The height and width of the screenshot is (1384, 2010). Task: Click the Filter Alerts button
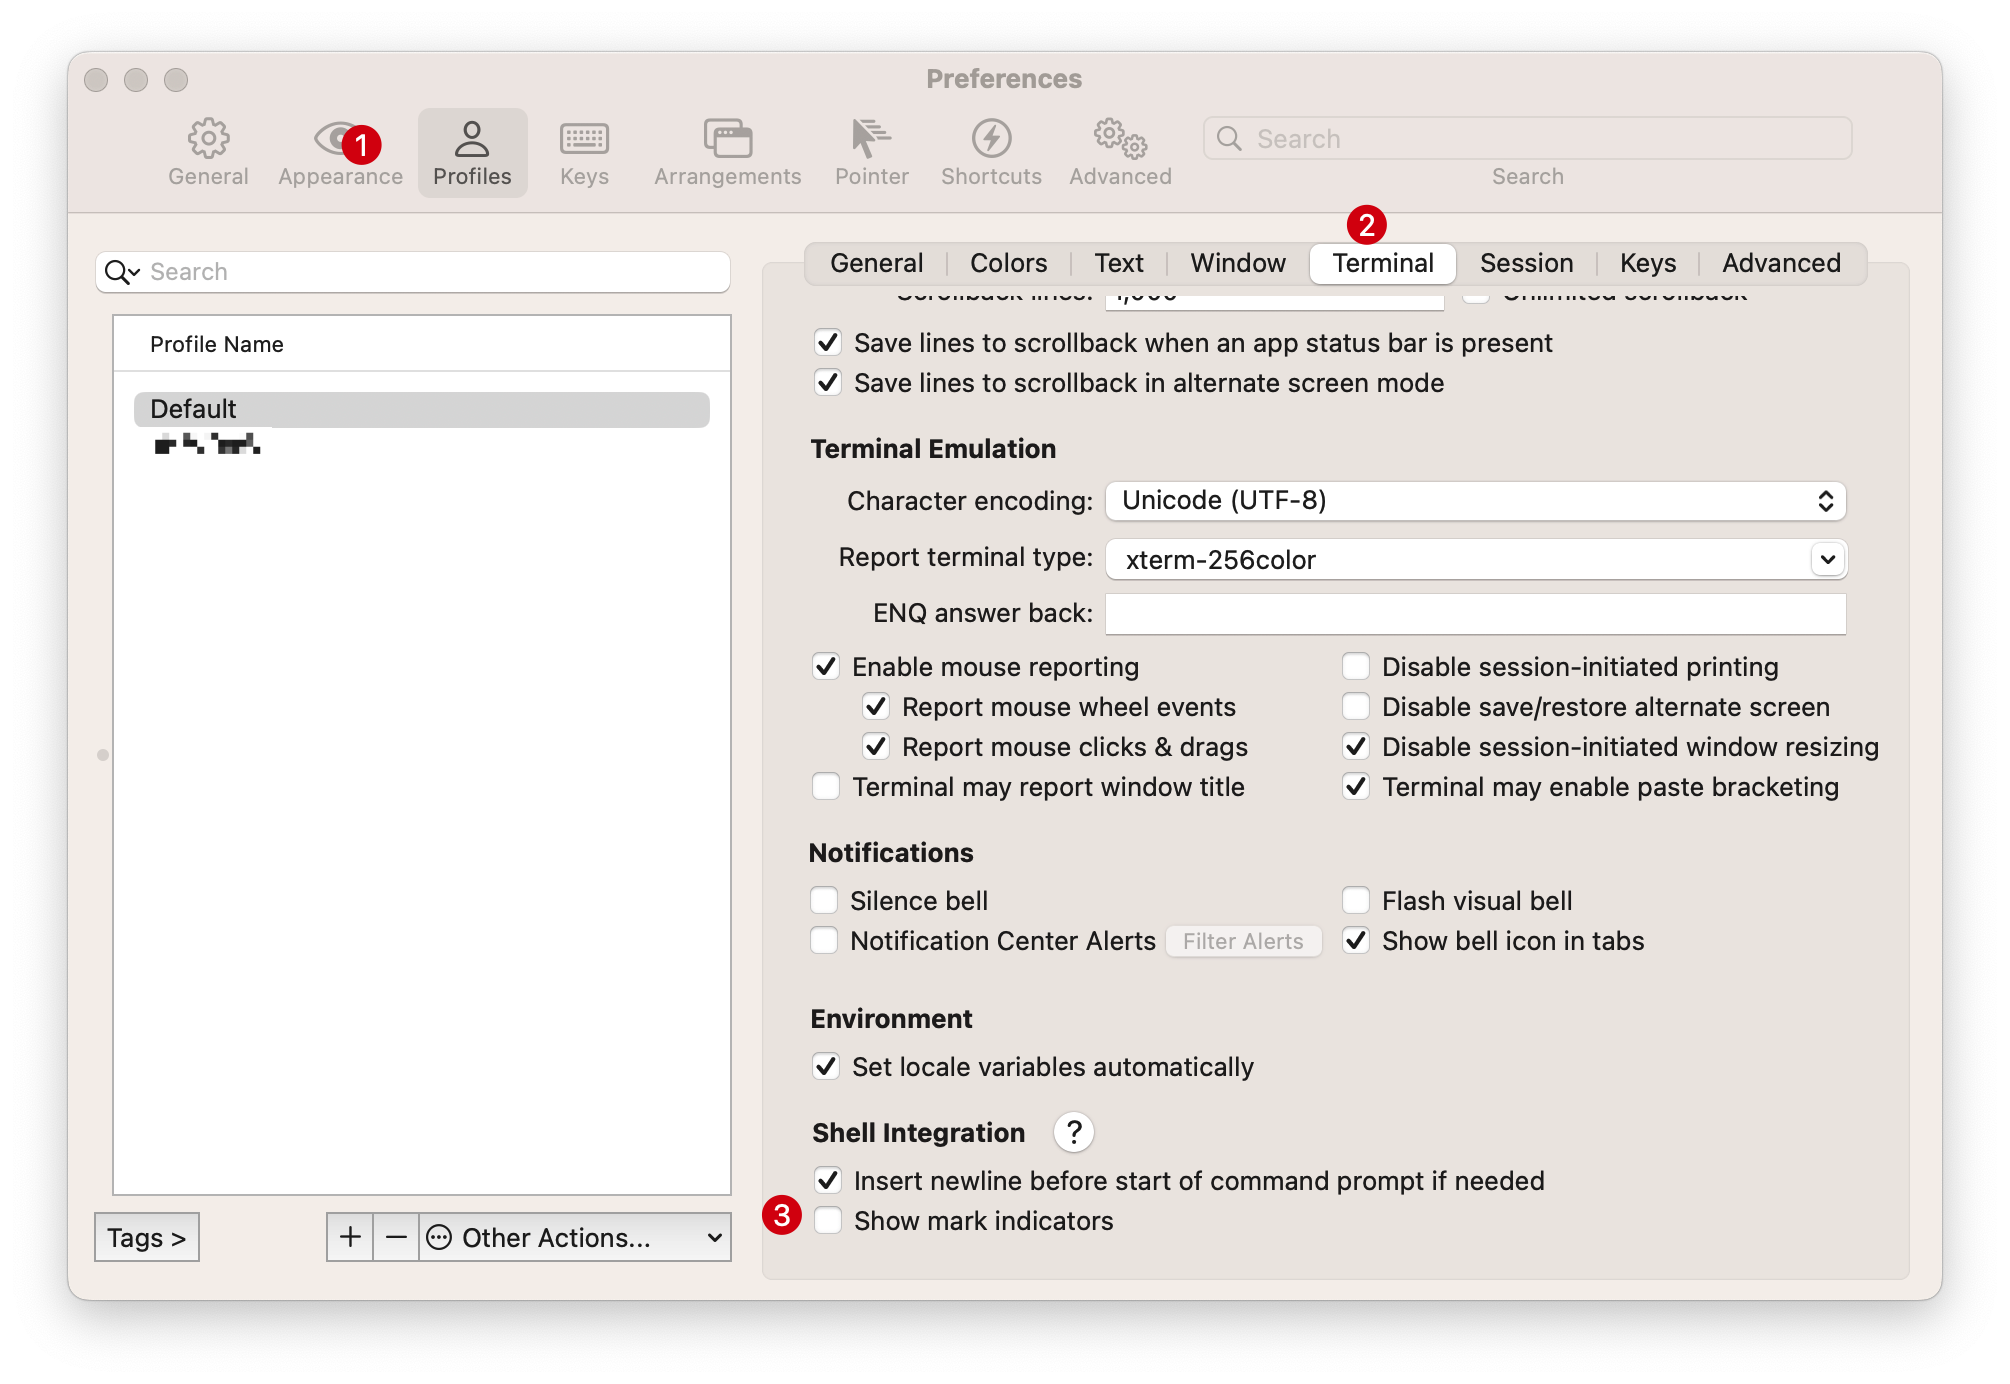(x=1243, y=941)
